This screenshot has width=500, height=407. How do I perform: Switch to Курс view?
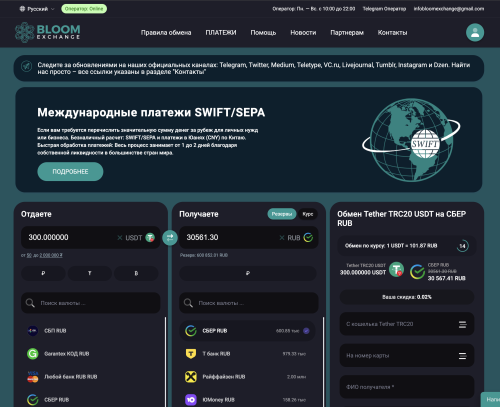tap(308, 214)
